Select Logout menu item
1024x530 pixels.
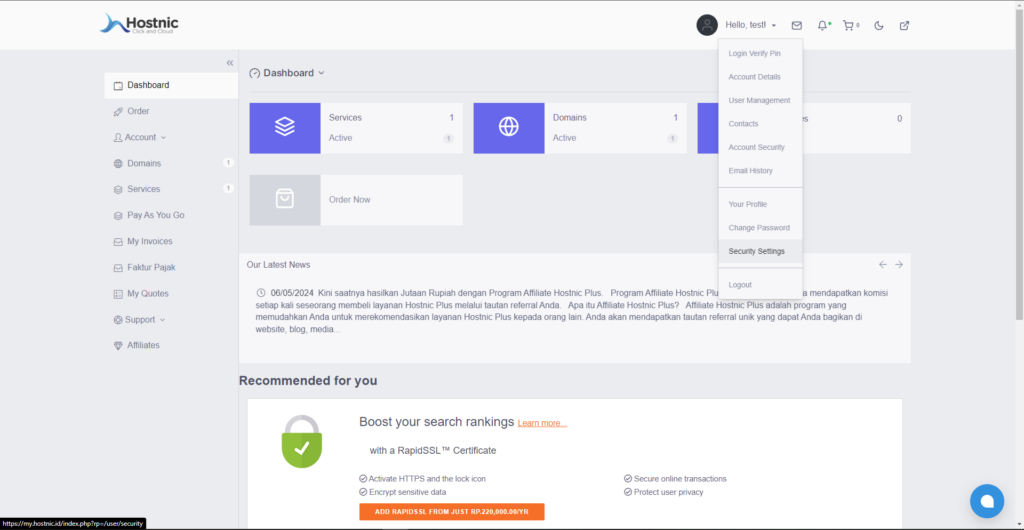(x=760, y=285)
